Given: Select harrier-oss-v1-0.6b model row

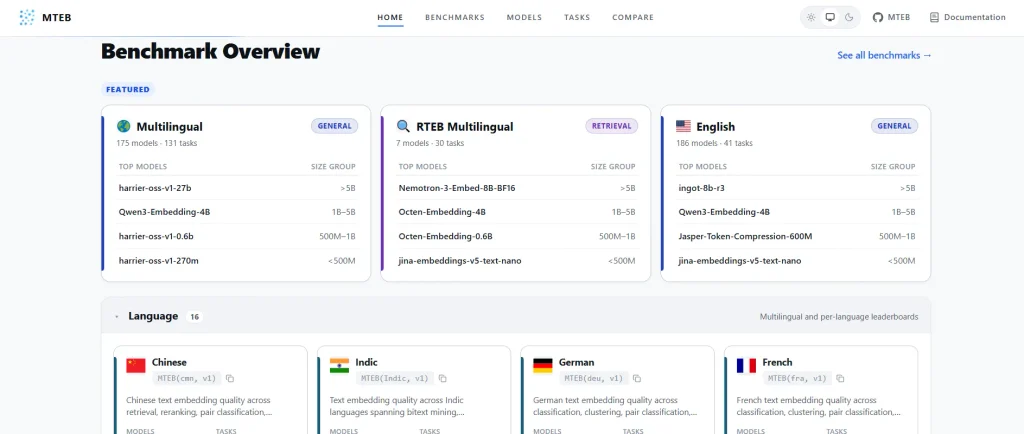Looking at the screenshot, I should click(237, 236).
